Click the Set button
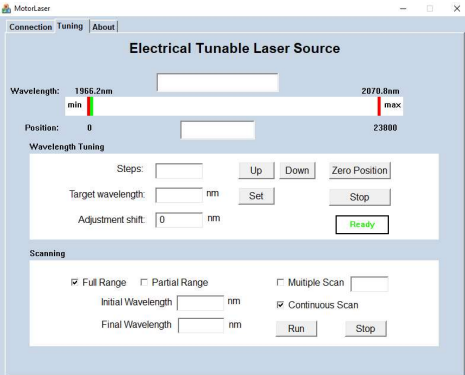Image resolution: width=465 pixels, height=375 pixels. point(256,196)
